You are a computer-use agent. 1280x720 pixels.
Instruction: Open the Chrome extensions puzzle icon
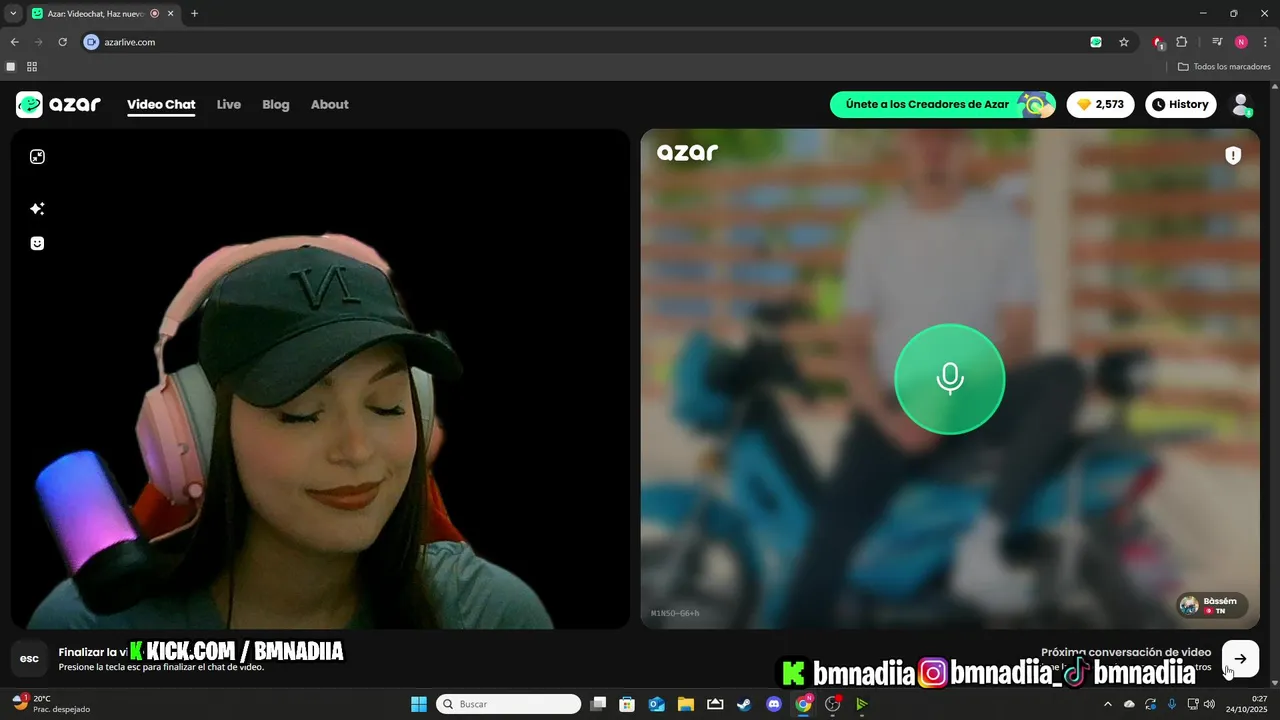[x=1182, y=42]
